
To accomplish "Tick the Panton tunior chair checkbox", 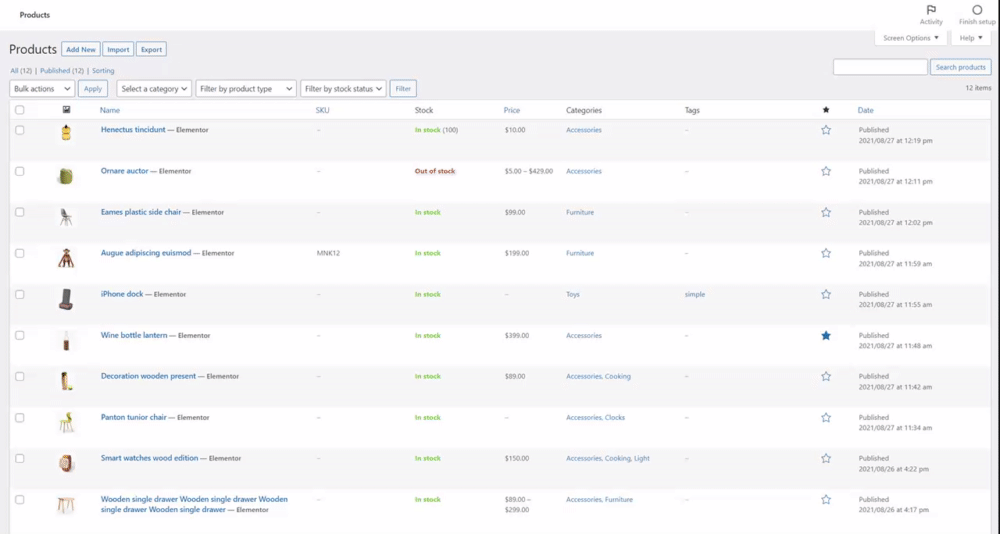I will pos(20,417).
